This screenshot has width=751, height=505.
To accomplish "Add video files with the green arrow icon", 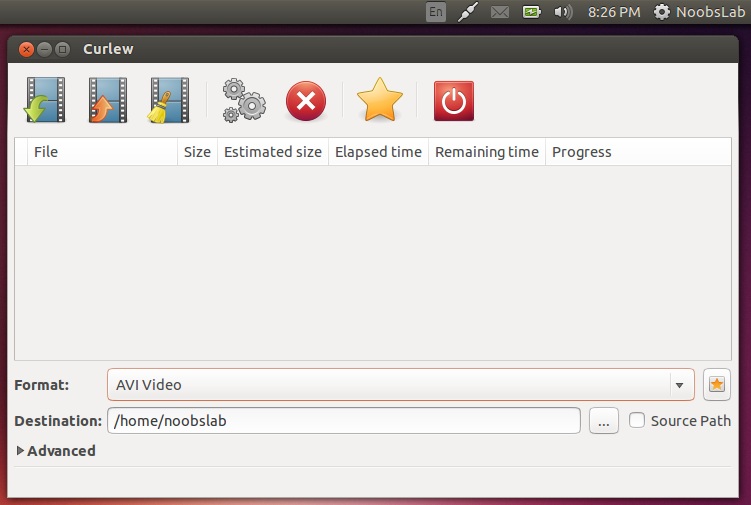I will tap(45, 100).
